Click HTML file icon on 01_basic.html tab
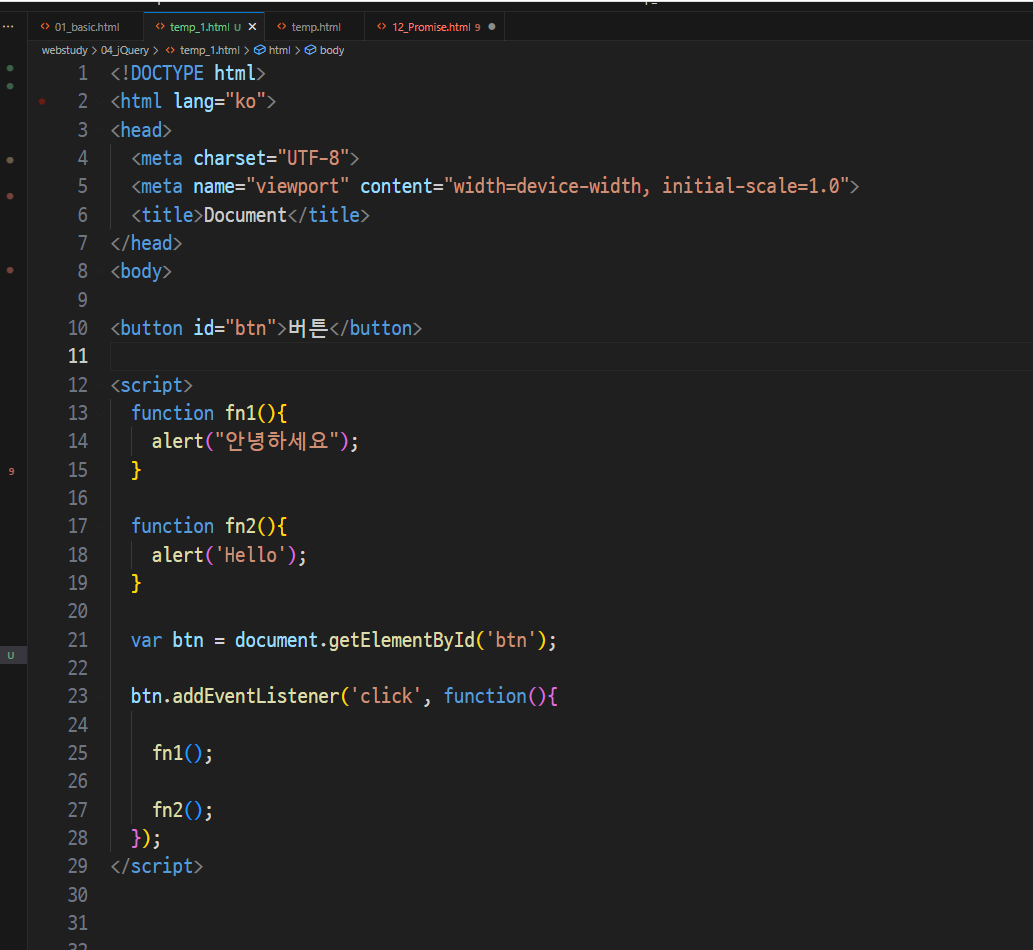This screenshot has width=1033, height=950. point(45,26)
